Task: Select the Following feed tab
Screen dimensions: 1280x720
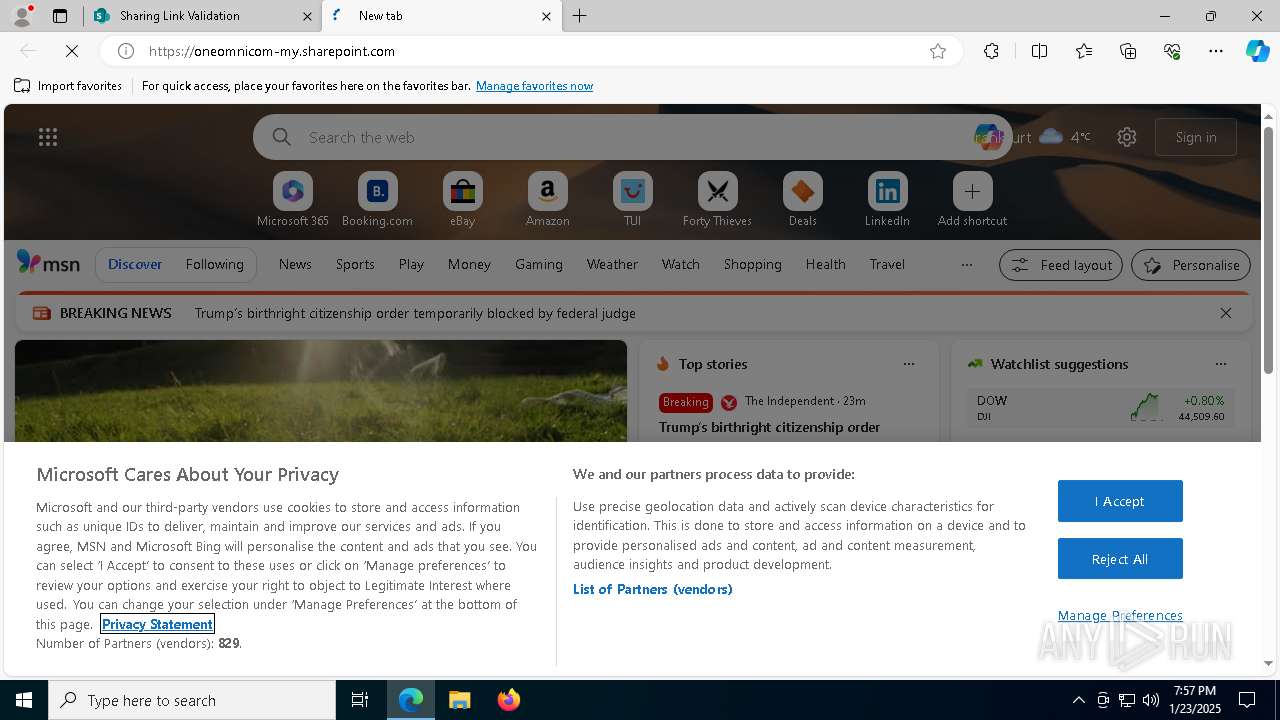Action: point(215,264)
